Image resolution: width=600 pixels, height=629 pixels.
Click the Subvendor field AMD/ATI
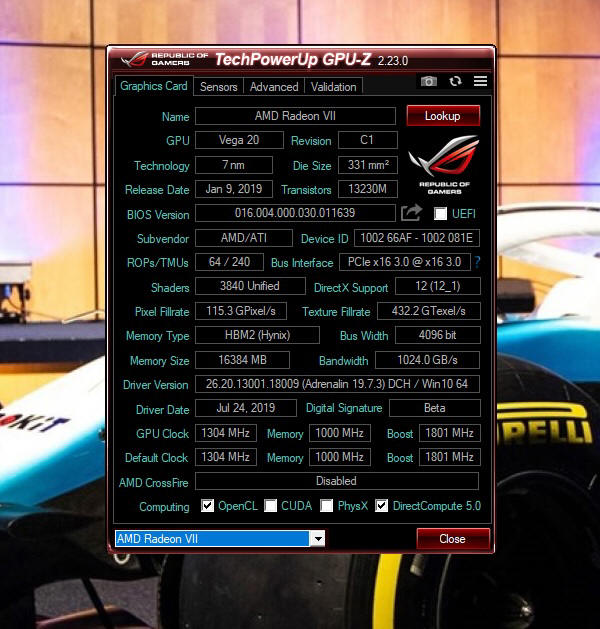(244, 238)
